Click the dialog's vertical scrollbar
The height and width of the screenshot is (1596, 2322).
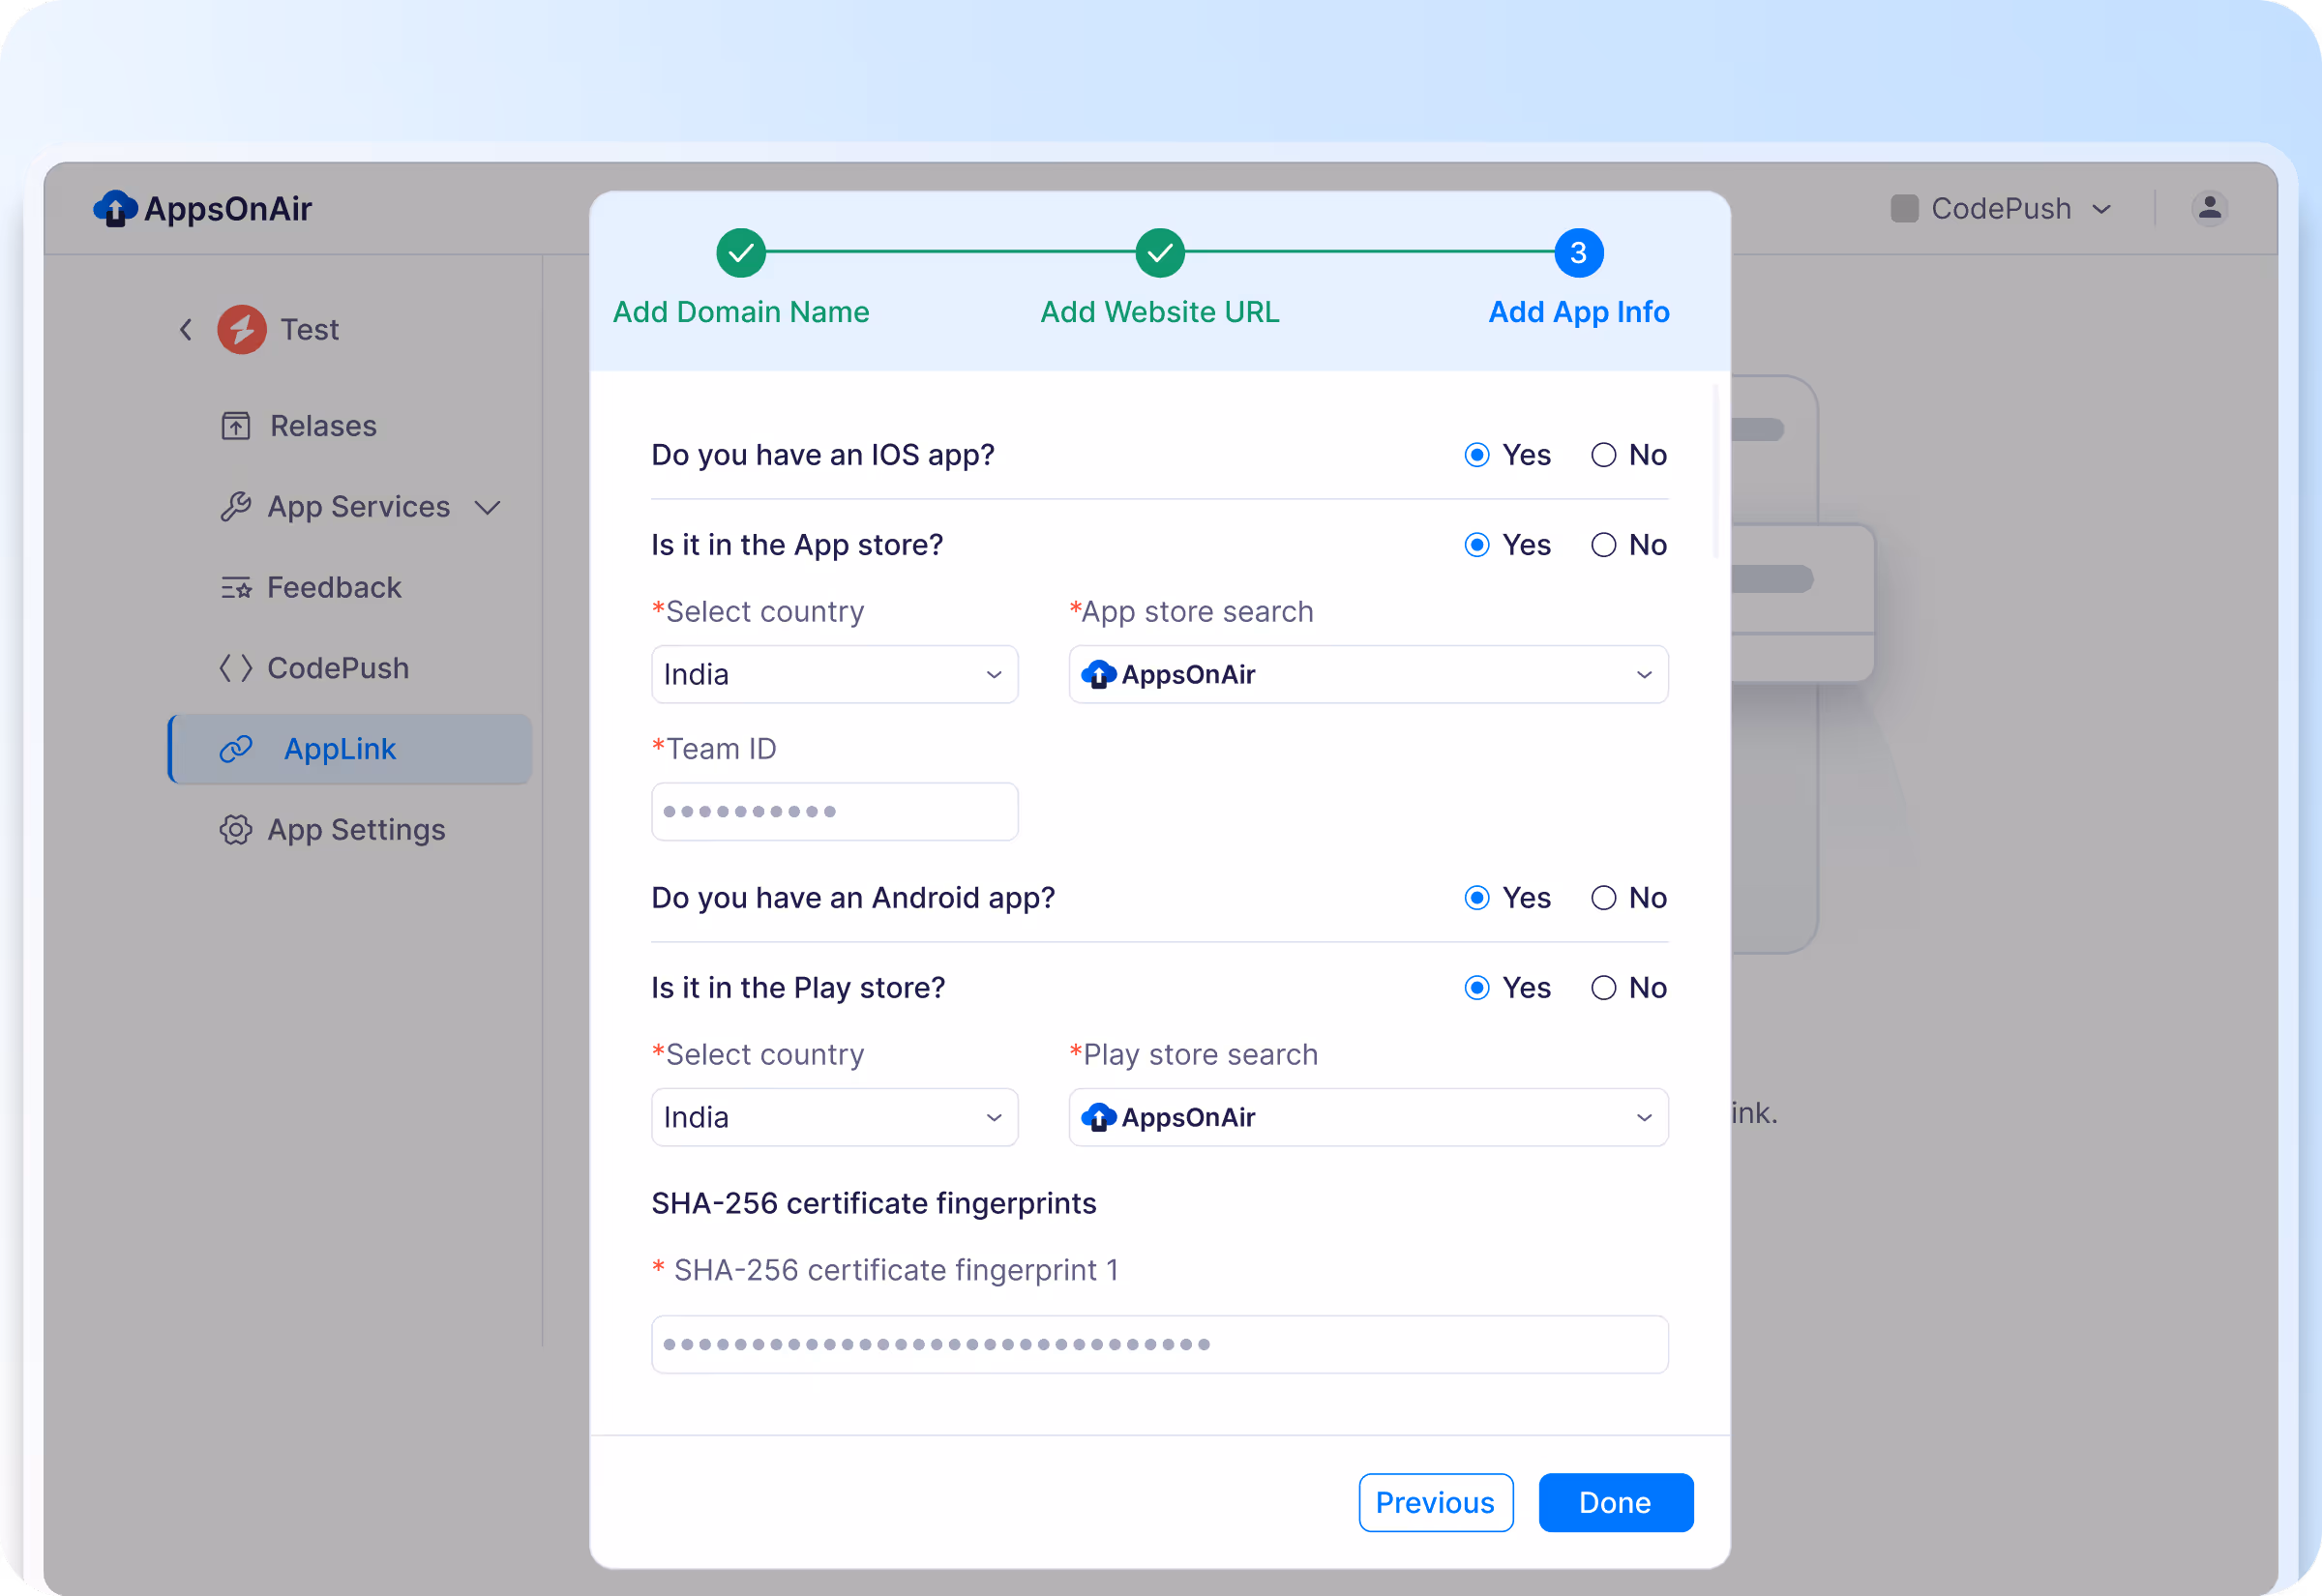(x=1715, y=472)
